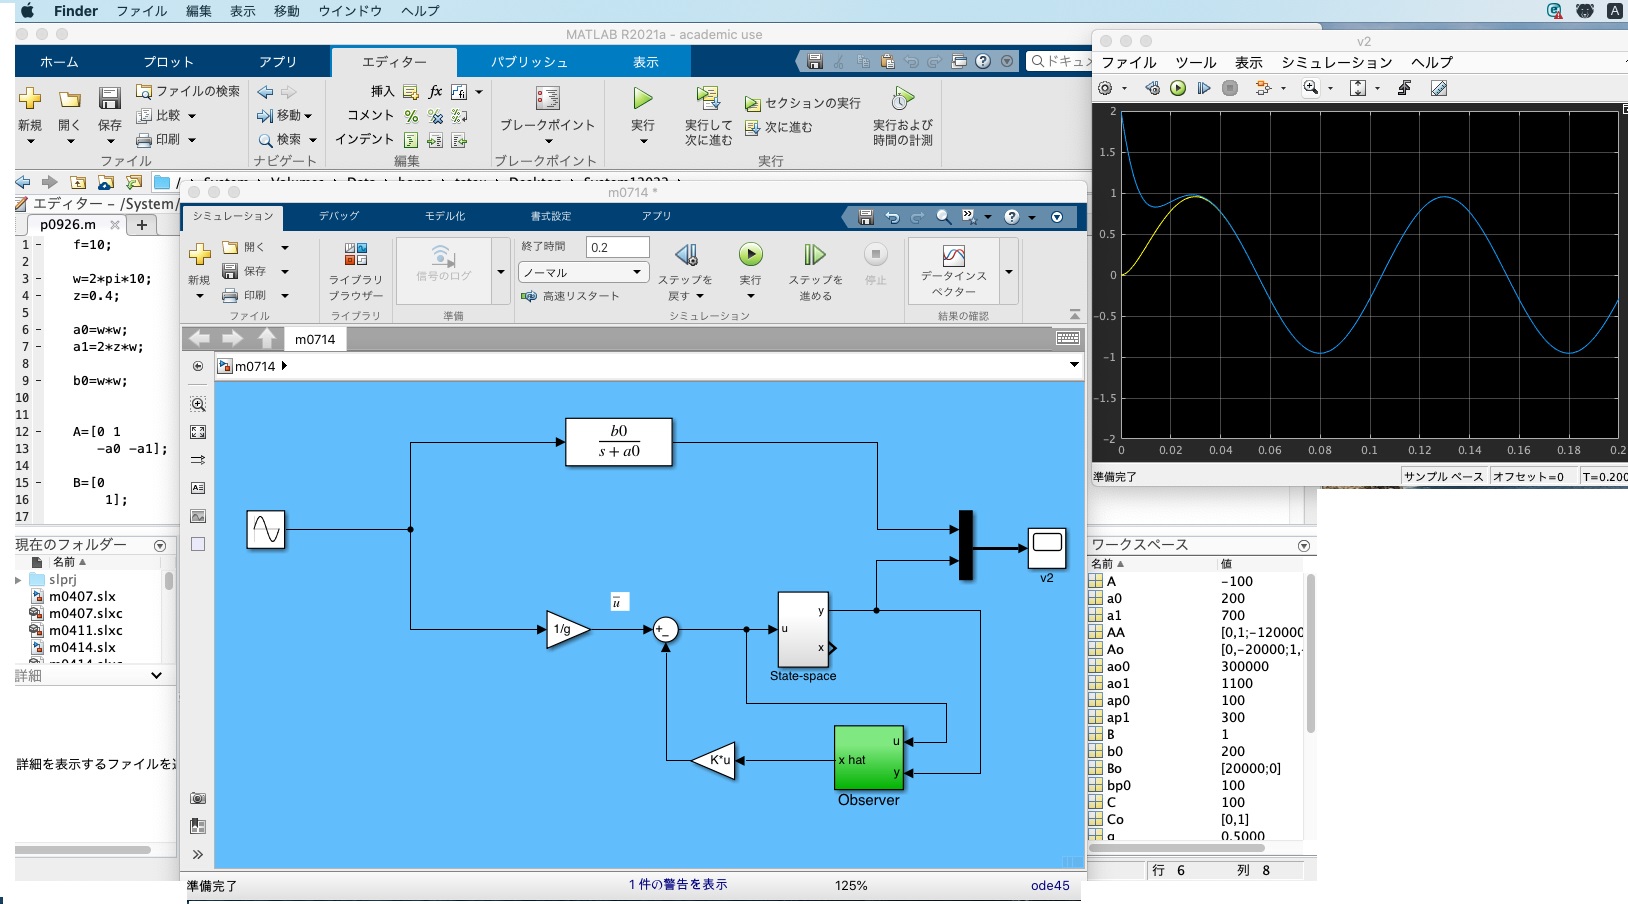The width and height of the screenshot is (1628, 904).
Task: Select the Observer block in the model
Action: 869,759
